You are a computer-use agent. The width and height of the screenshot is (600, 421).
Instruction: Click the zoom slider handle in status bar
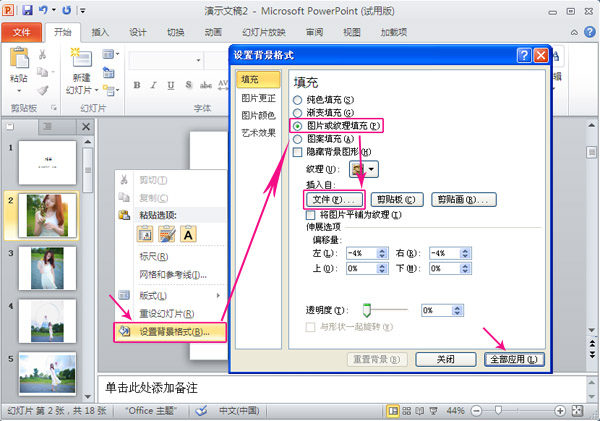coord(498,411)
